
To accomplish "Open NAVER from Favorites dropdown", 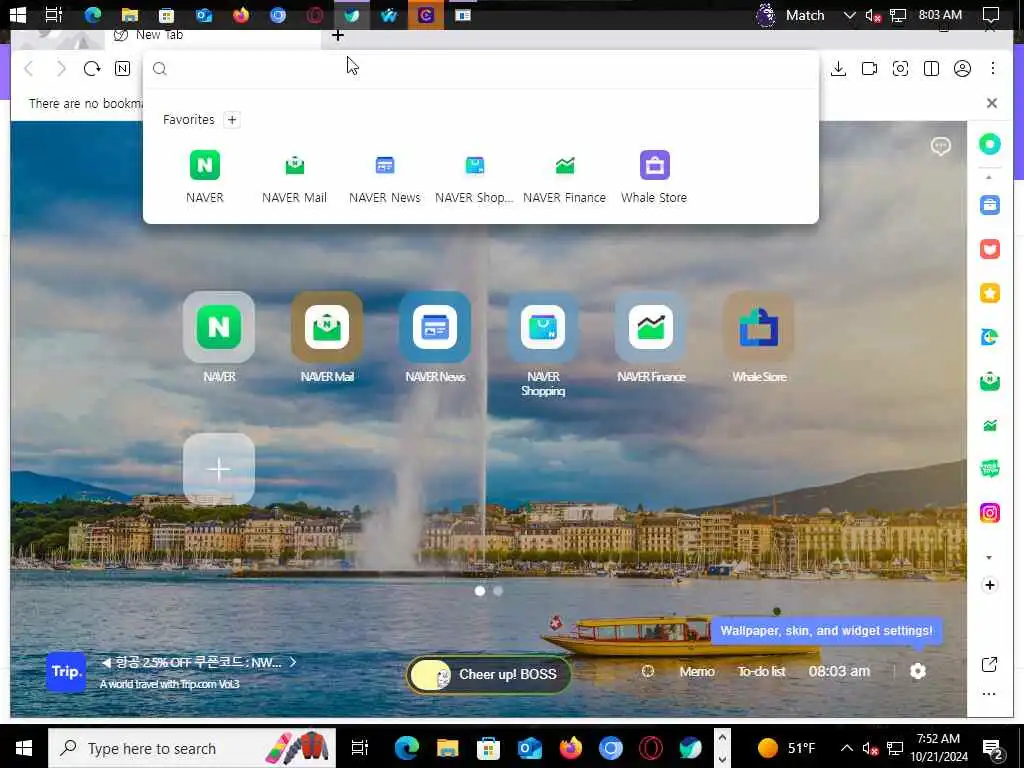I will coord(204,177).
